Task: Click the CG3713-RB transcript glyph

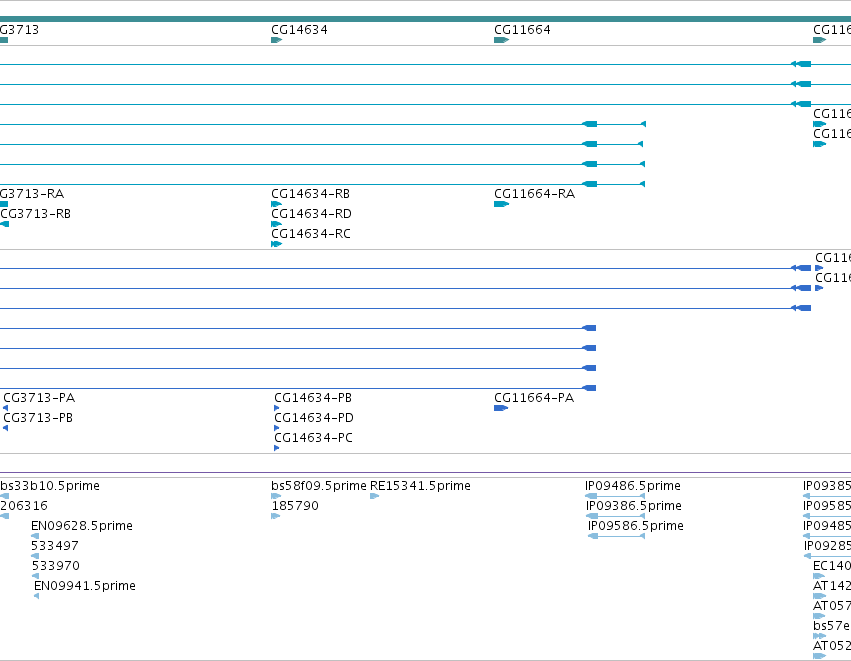Action: point(4,224)
